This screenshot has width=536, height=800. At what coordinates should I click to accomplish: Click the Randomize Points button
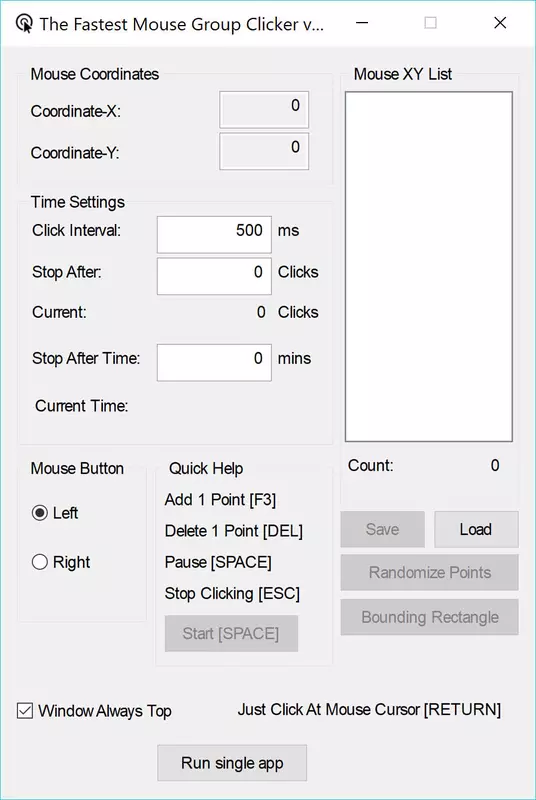(x=429, y=572)
